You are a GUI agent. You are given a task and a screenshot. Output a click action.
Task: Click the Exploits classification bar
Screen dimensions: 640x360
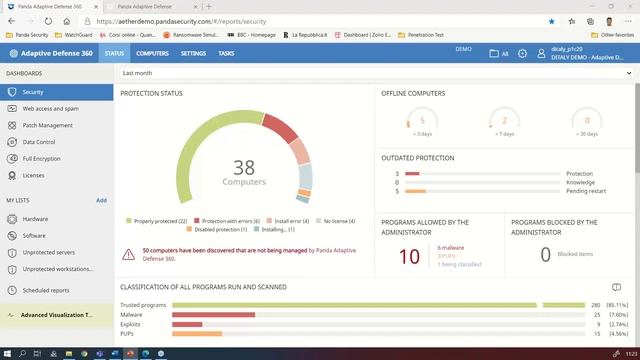point(187,324)
